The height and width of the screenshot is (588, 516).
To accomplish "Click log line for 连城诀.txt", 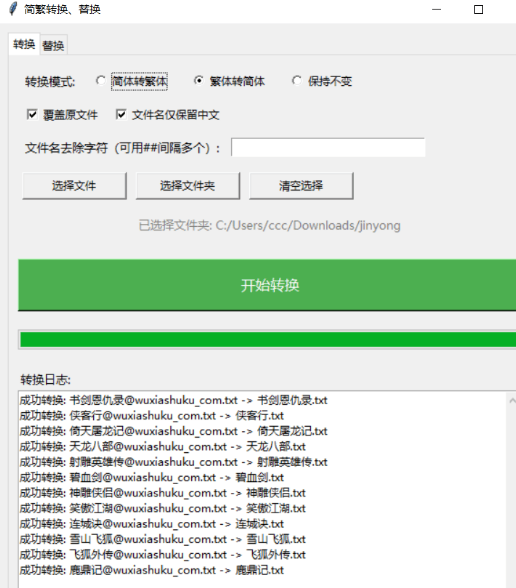I will coord(152,524).
